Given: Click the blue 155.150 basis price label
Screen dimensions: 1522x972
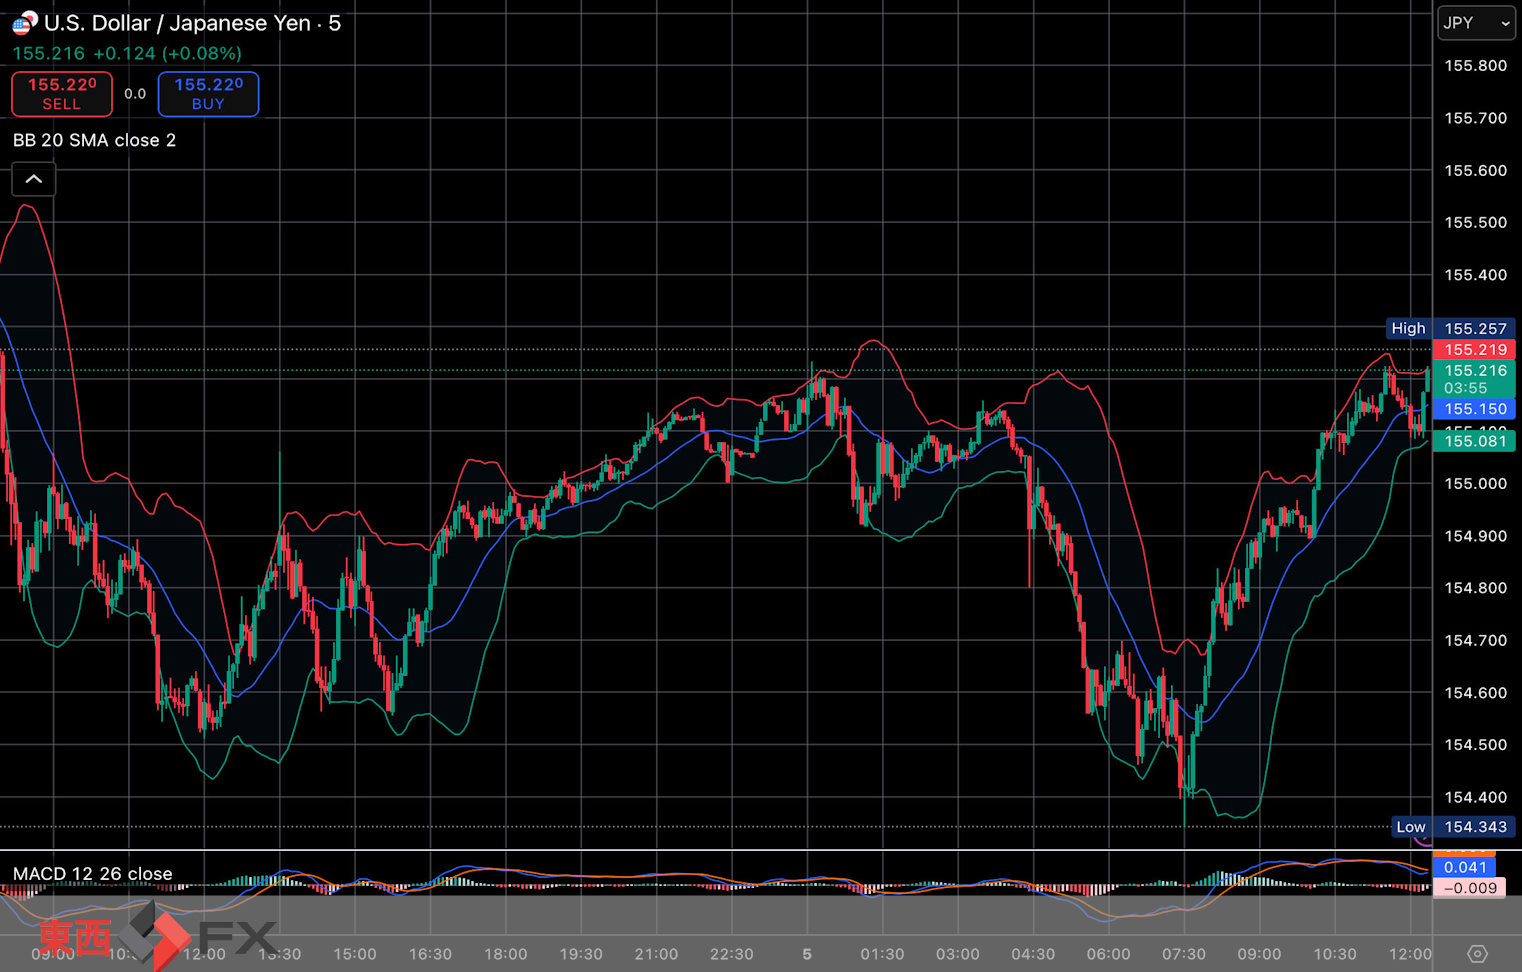Looking at the screenshot, I should (1475, 409).
